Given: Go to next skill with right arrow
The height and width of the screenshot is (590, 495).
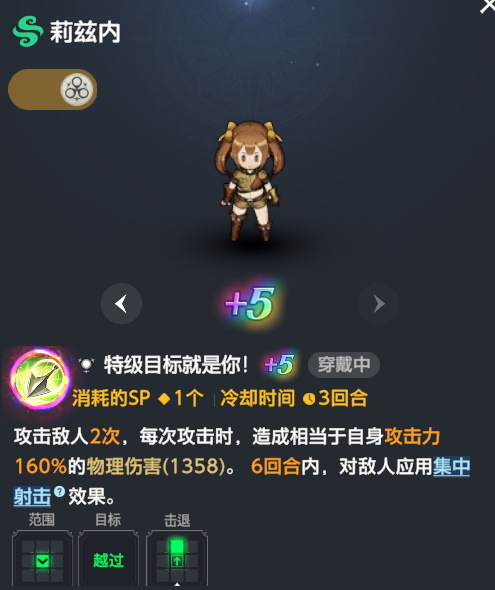Looking at the screenshot, I should coord(379,303).
